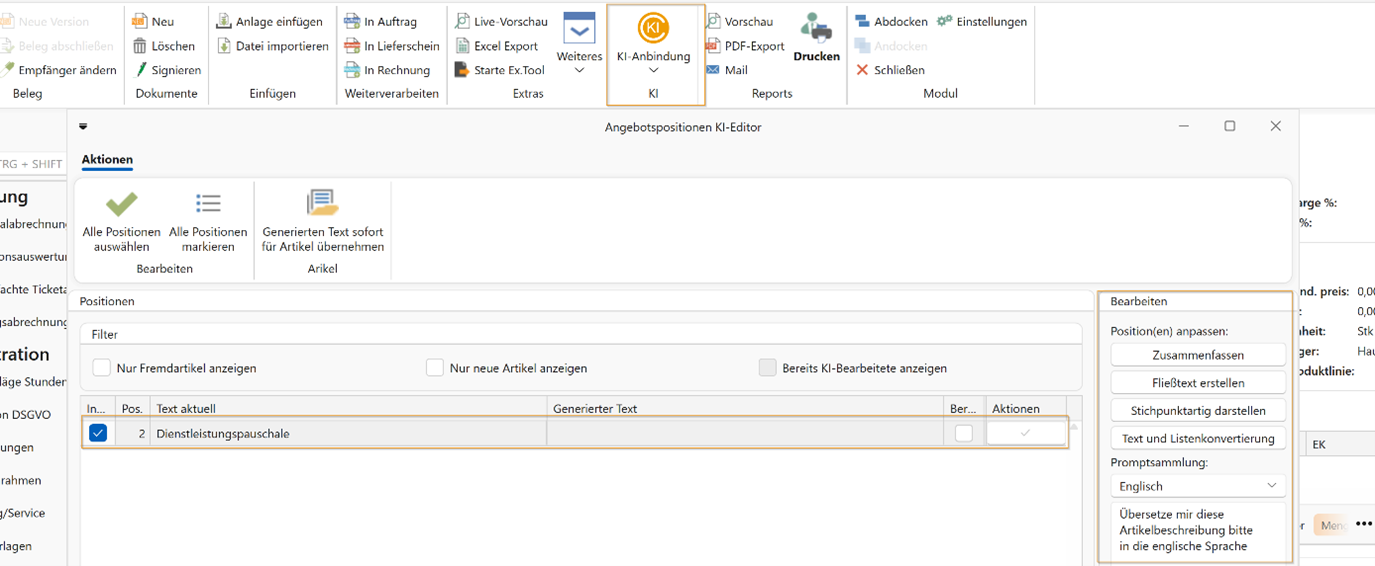
Task: Select the Alle Positionen auswählen checkmark icon
Action: click(121, 204)
